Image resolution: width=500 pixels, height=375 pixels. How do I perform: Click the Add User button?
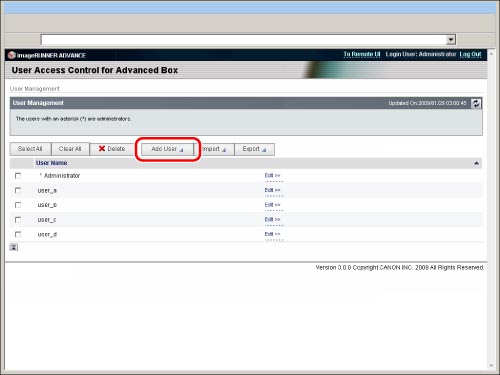167,149
